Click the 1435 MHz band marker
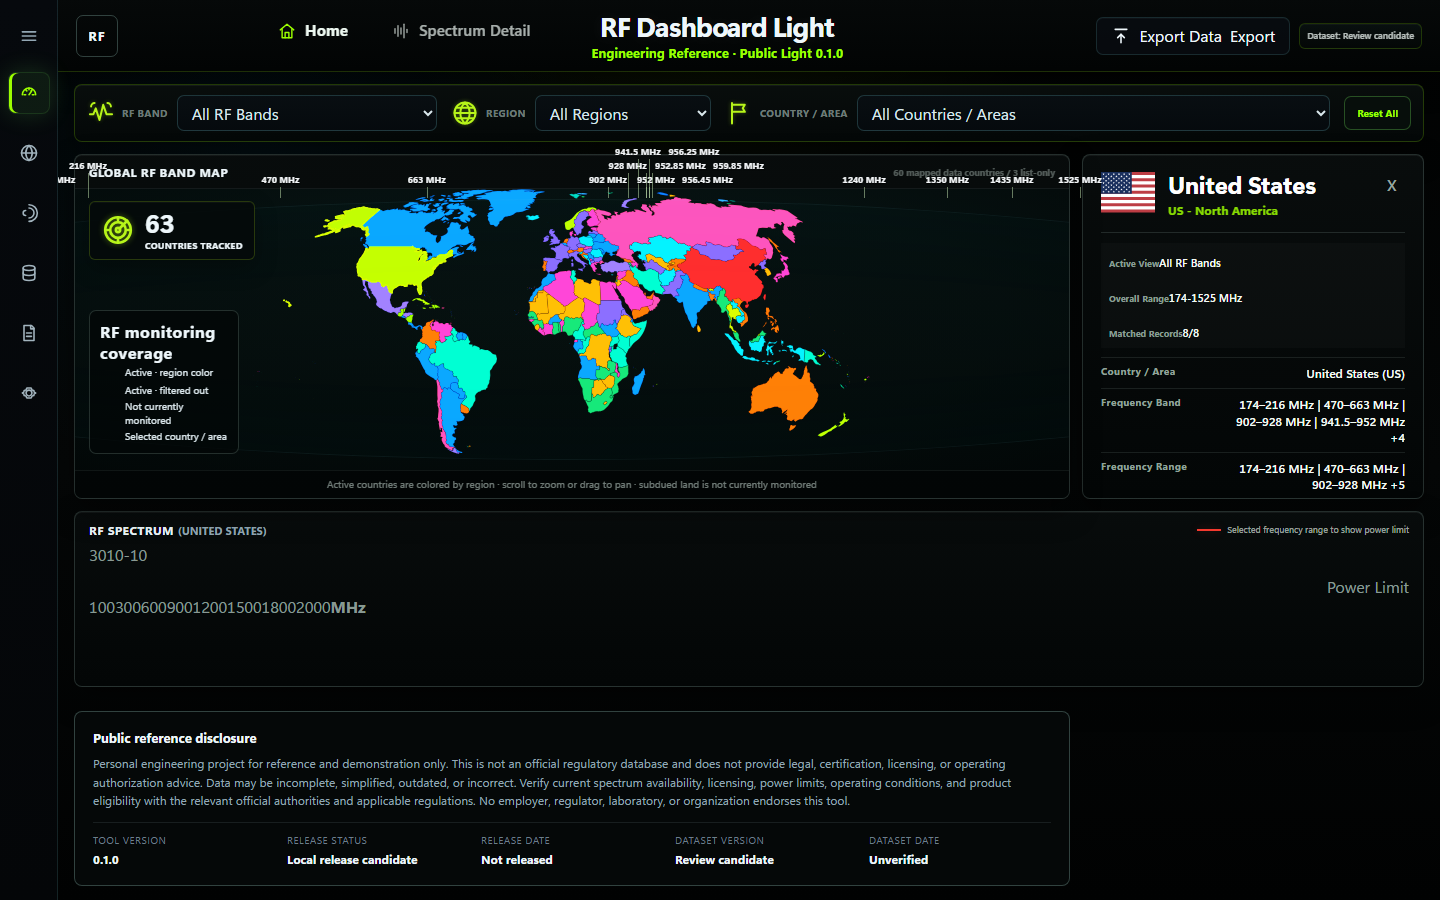 pos(1011,180)
